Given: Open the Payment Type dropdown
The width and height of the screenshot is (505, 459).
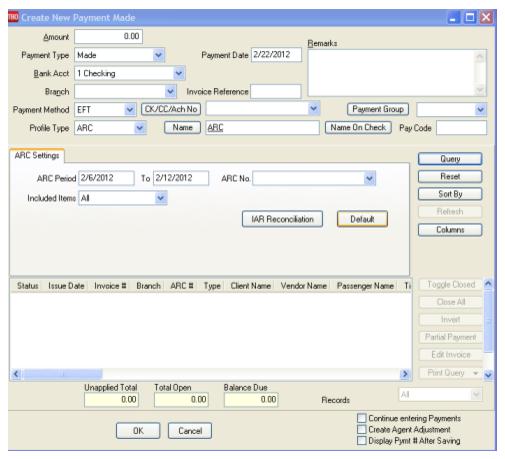Looking at the screenshot, I should pos(159,55).
